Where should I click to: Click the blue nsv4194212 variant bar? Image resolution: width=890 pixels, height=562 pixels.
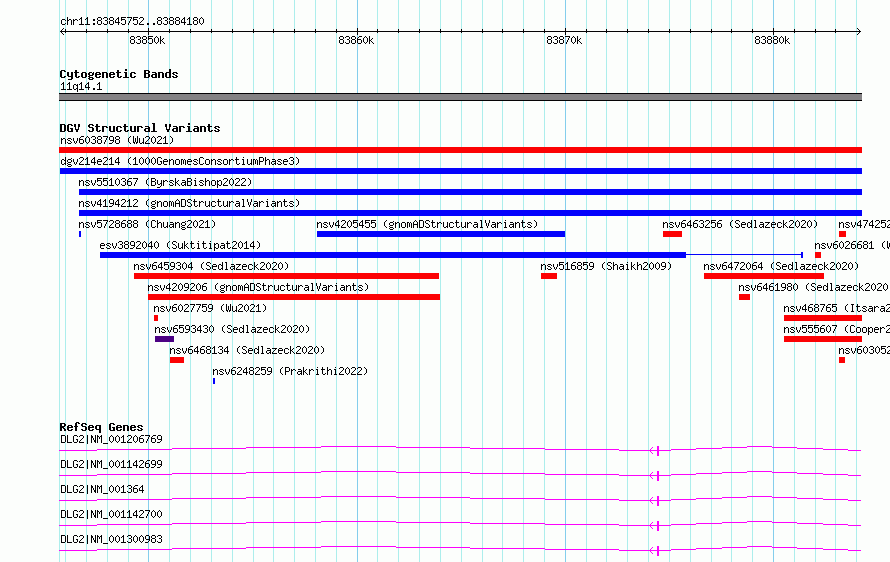[x=471, y=213]
